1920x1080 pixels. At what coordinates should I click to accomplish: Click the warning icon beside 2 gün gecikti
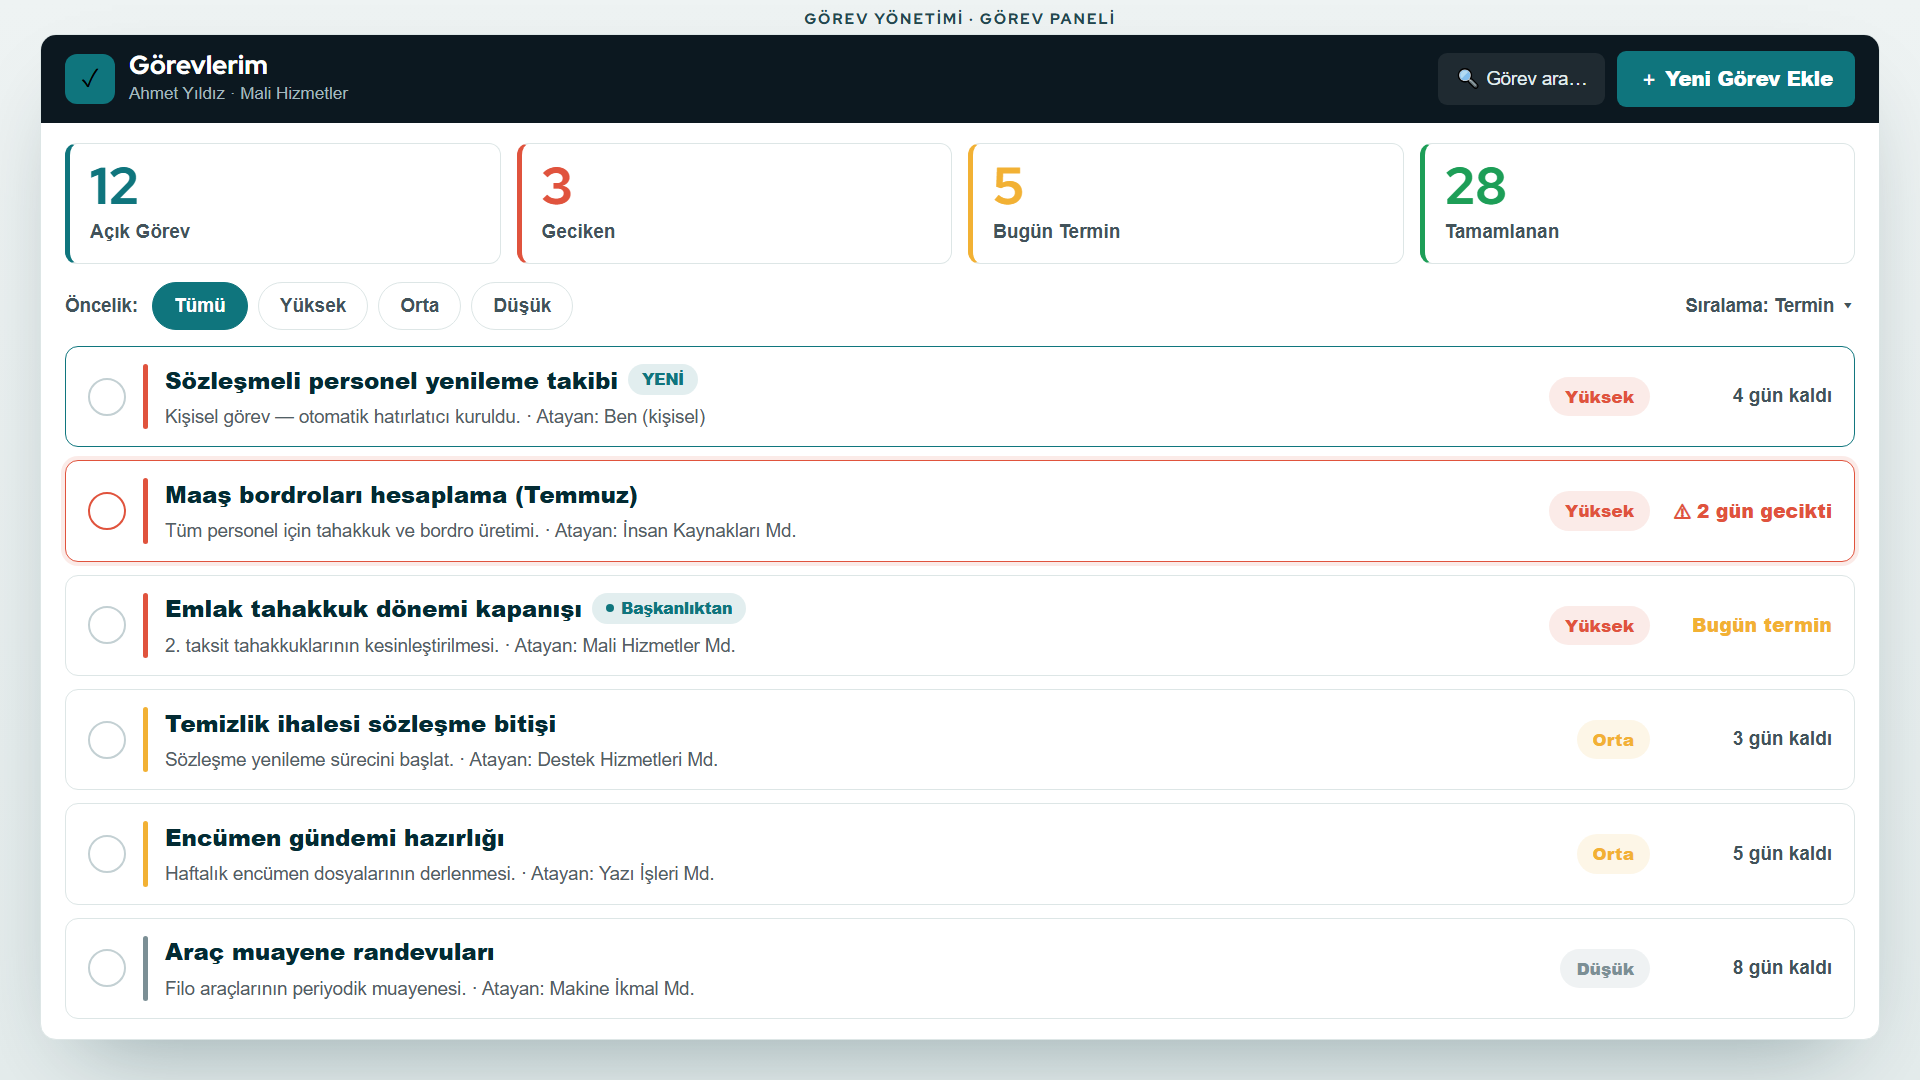coord(1682,512)
